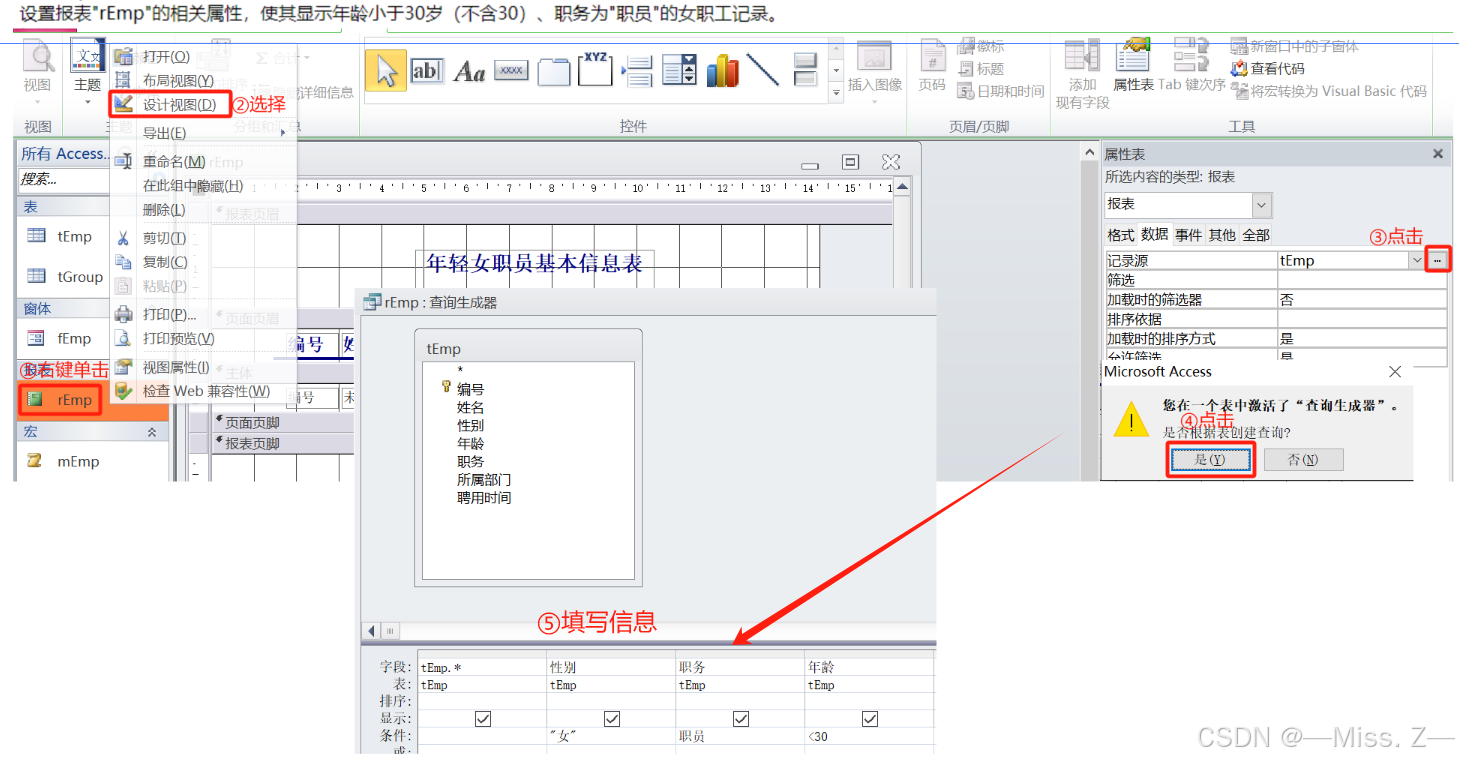The width and height of the screenshot is (1459, 763).
Task: Click the report designer vertical scrollbar up arrow
Action: [902, 186]
